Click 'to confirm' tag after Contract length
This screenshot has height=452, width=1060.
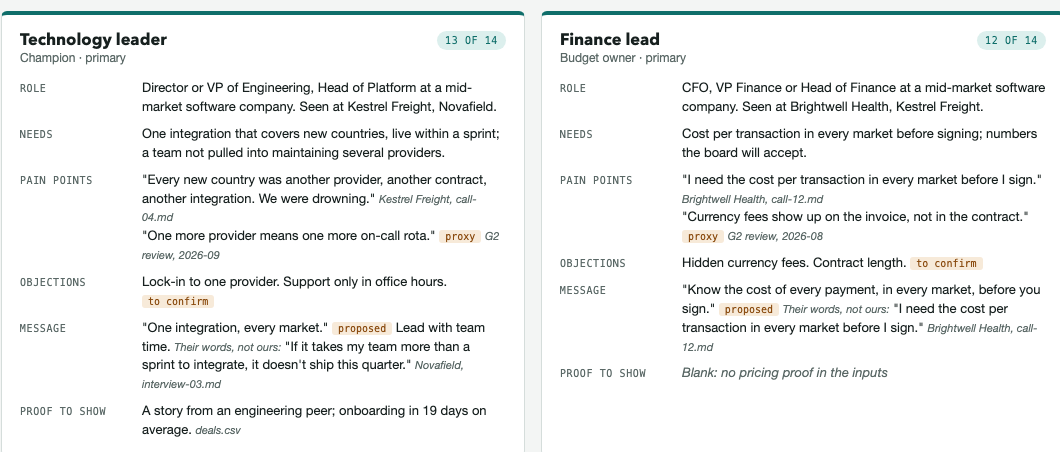pyautogui.click(x=946, y=263)
